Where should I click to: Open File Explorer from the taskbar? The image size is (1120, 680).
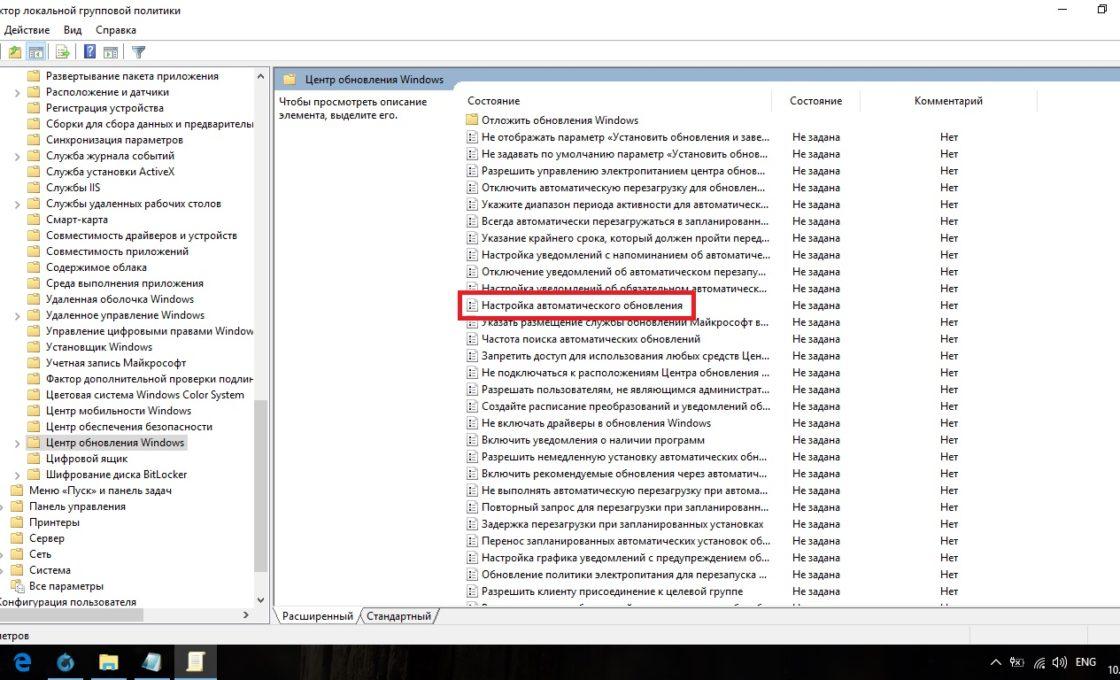point(108,662)
